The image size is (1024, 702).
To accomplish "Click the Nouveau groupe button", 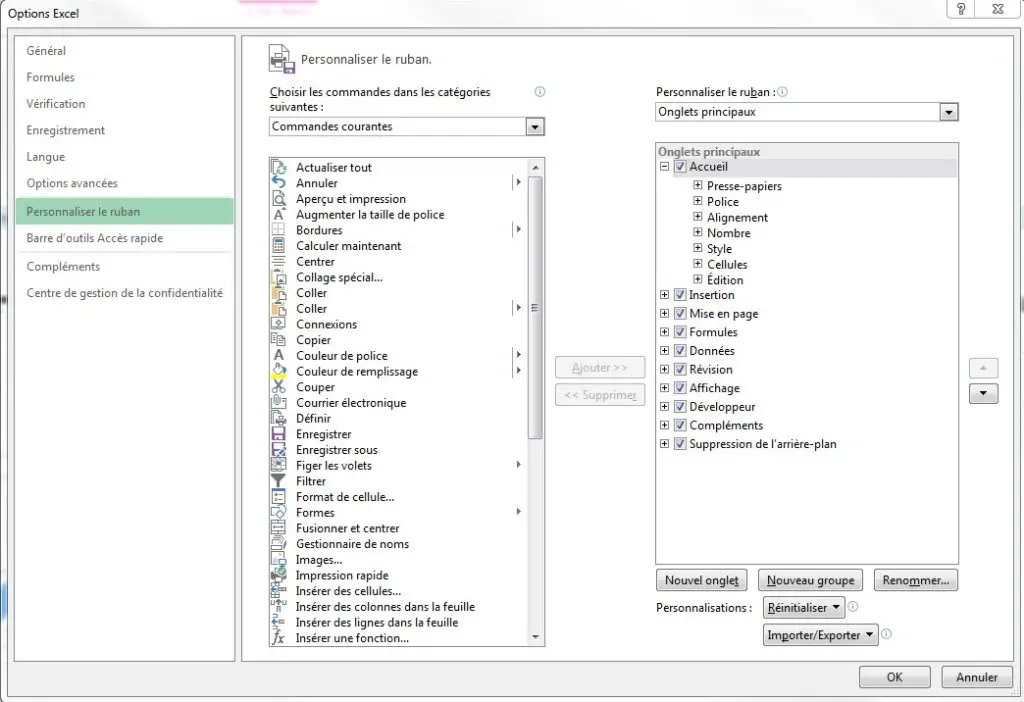I will [x=810, y=580].
